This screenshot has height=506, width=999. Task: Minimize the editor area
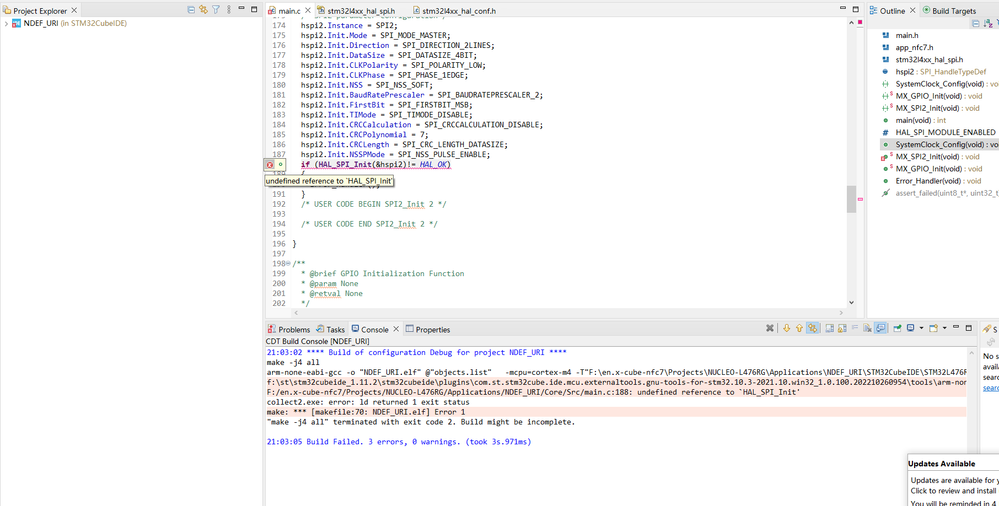pos(844,9)
